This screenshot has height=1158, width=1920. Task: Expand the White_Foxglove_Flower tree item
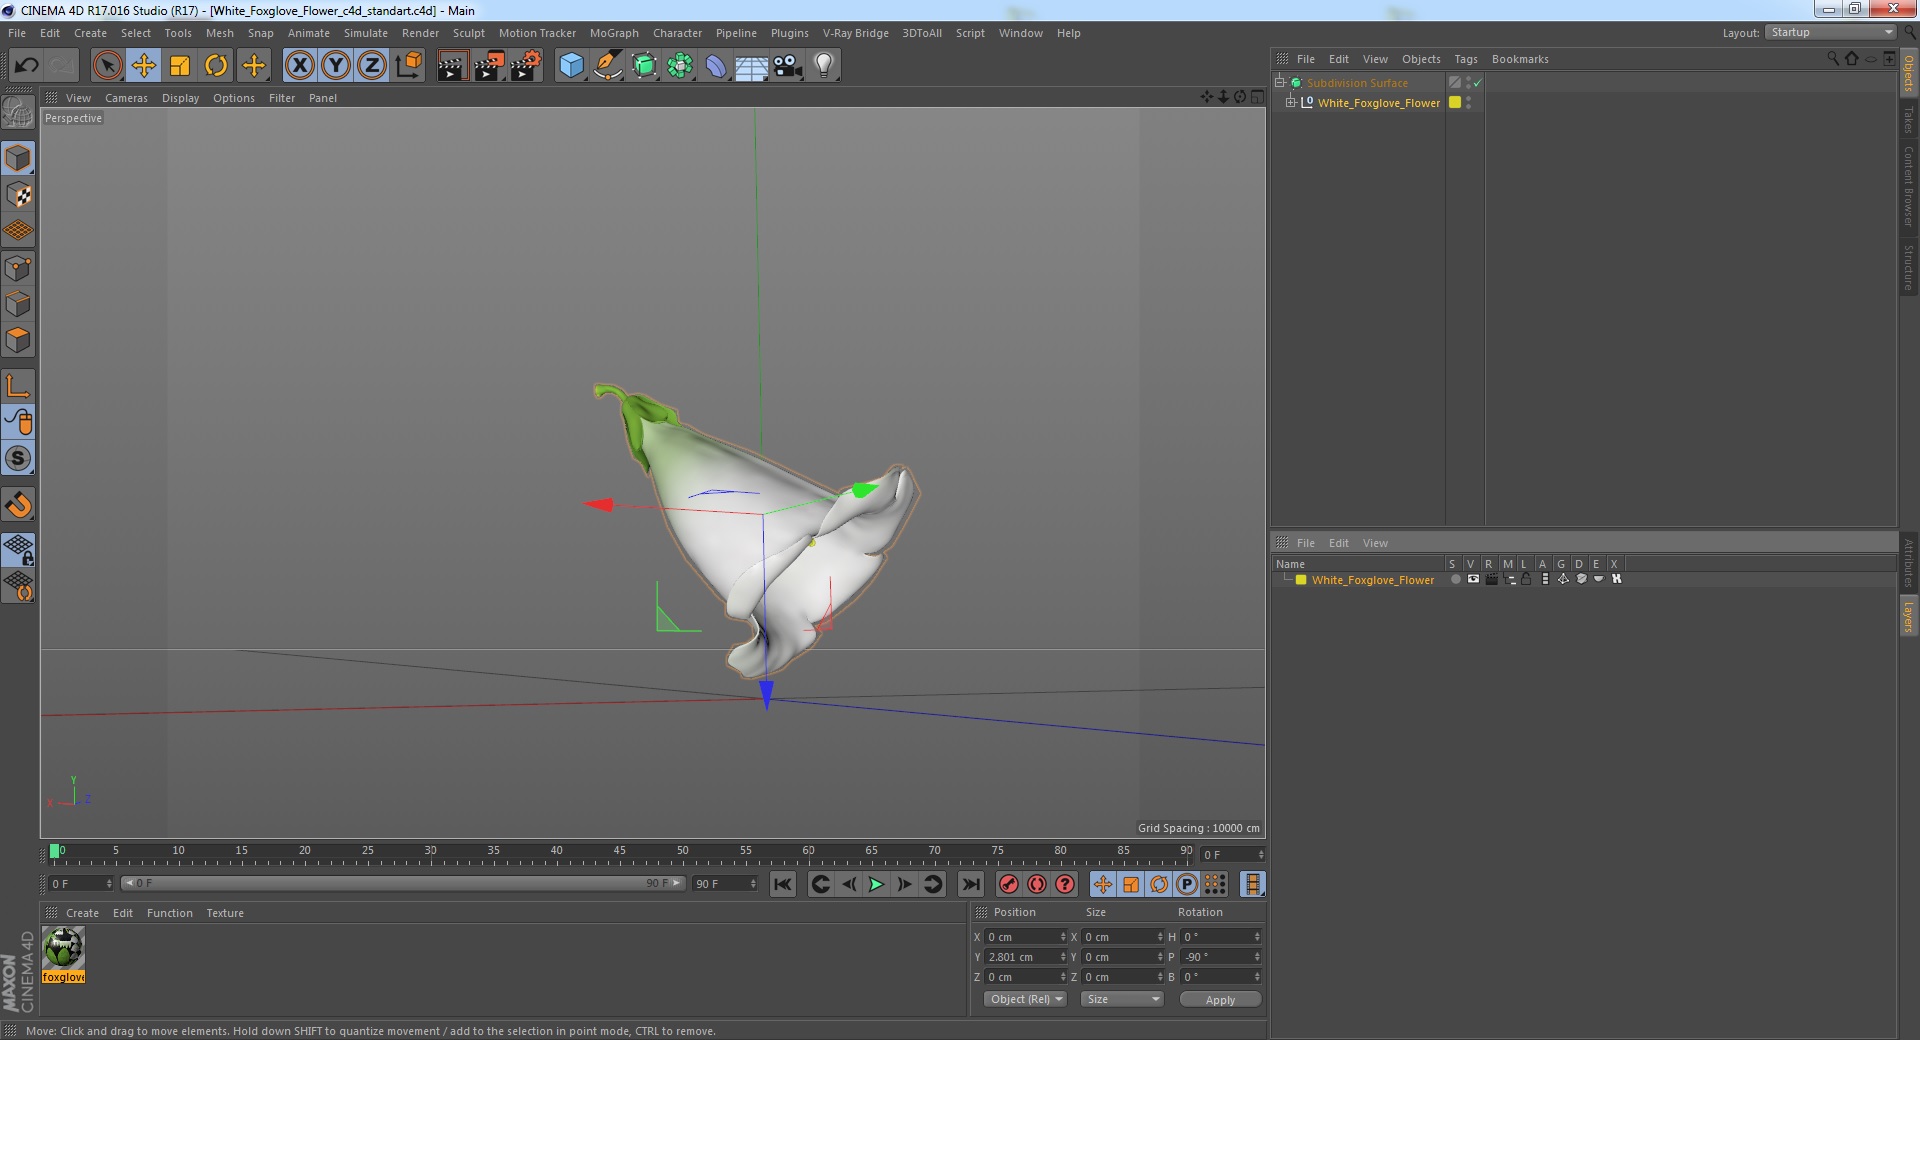point(1290,102)
